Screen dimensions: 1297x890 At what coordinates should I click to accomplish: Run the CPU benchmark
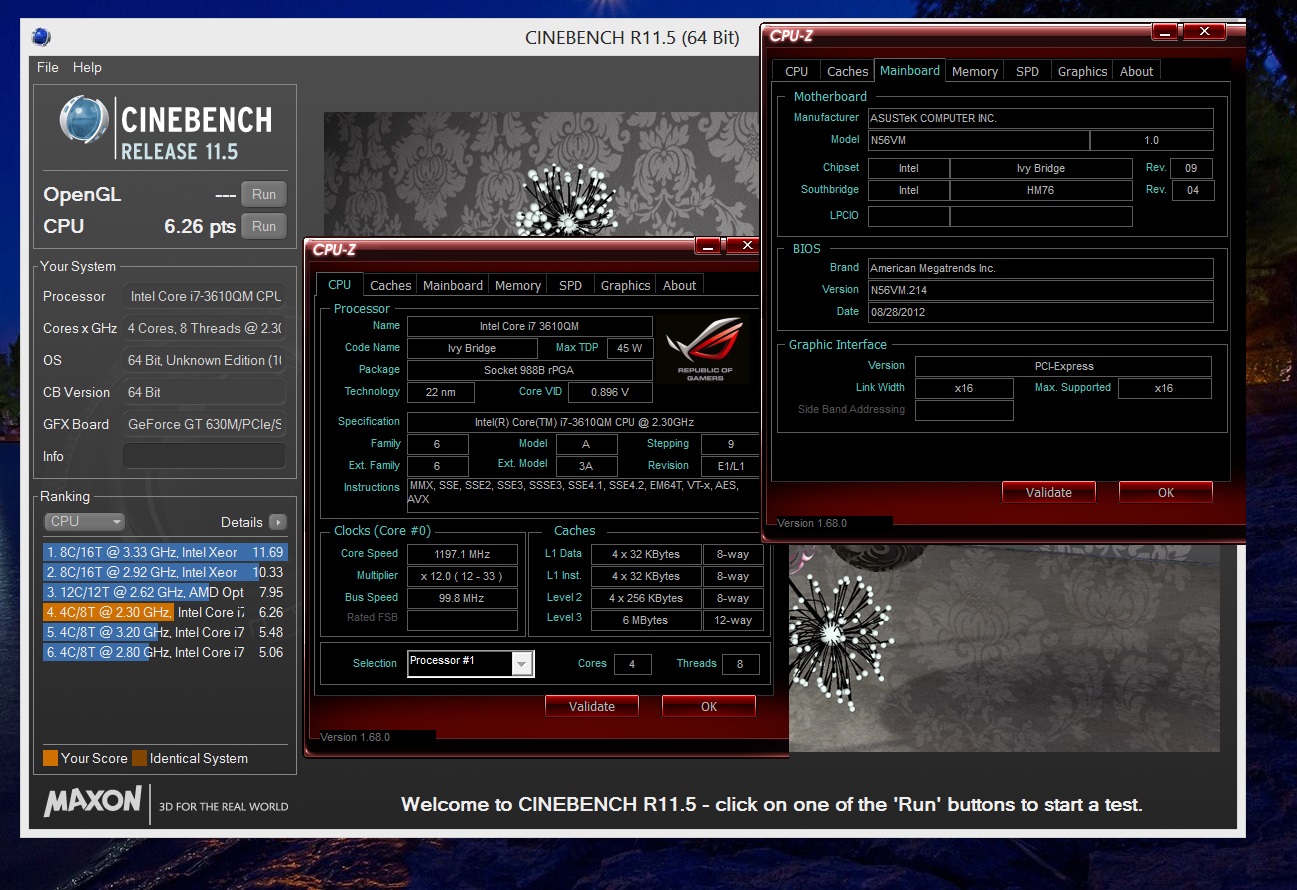click(x=264, y=226)
